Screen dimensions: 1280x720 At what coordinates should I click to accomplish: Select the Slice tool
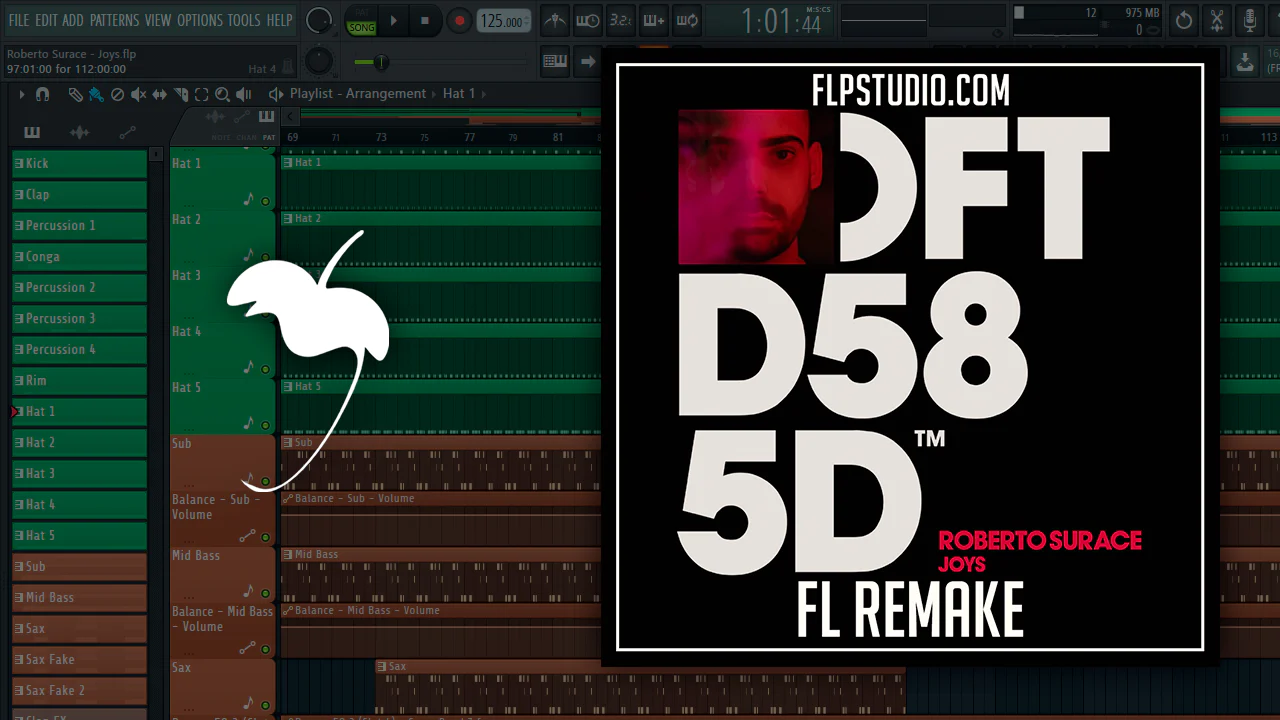180,94
